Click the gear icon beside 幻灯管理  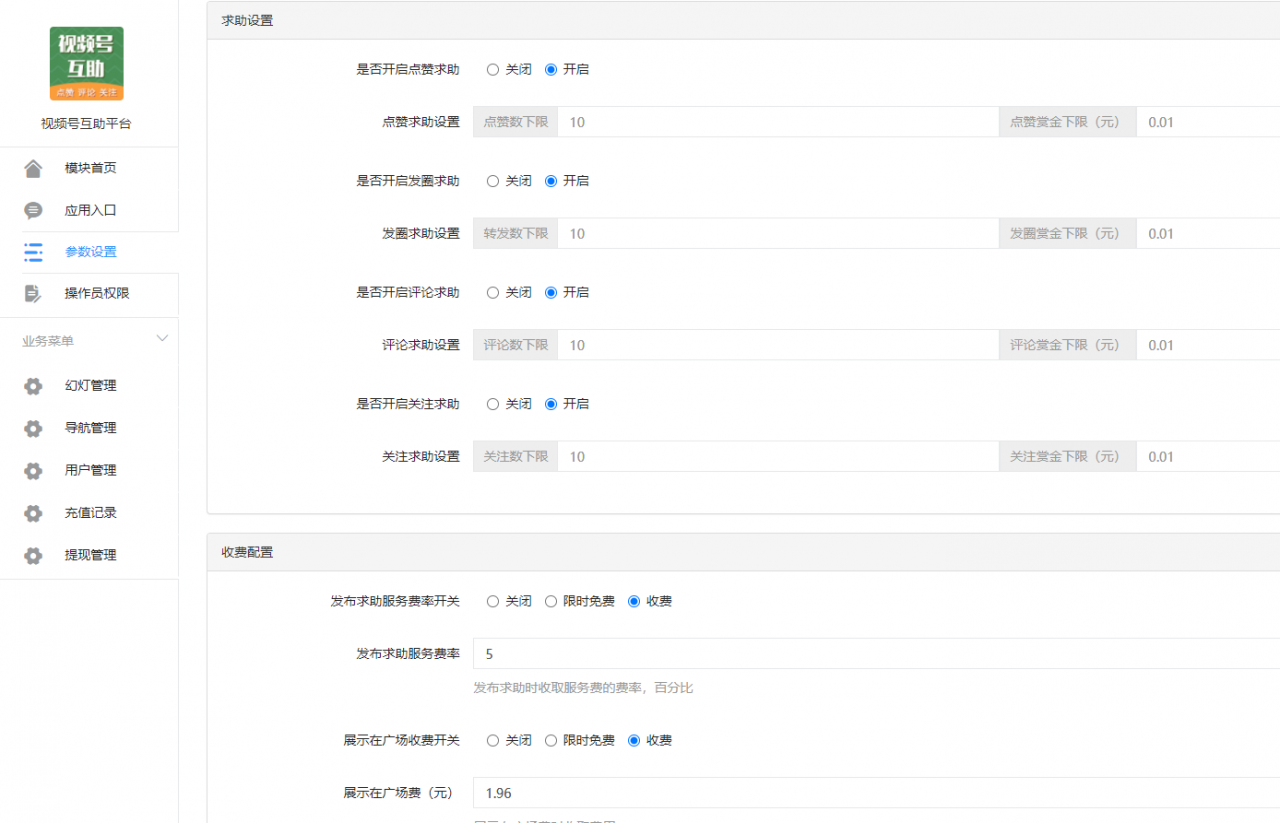[33, 386]
